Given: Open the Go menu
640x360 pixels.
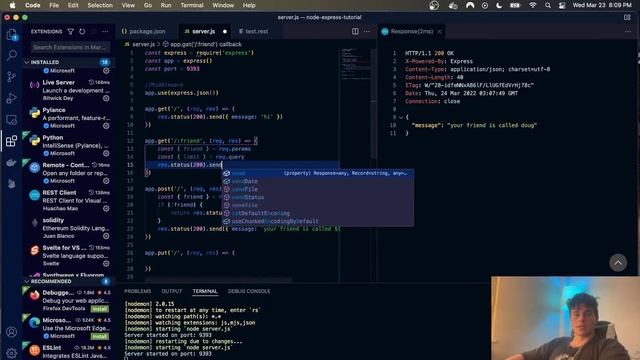Looking at the screenshot, I should [148, 5].
